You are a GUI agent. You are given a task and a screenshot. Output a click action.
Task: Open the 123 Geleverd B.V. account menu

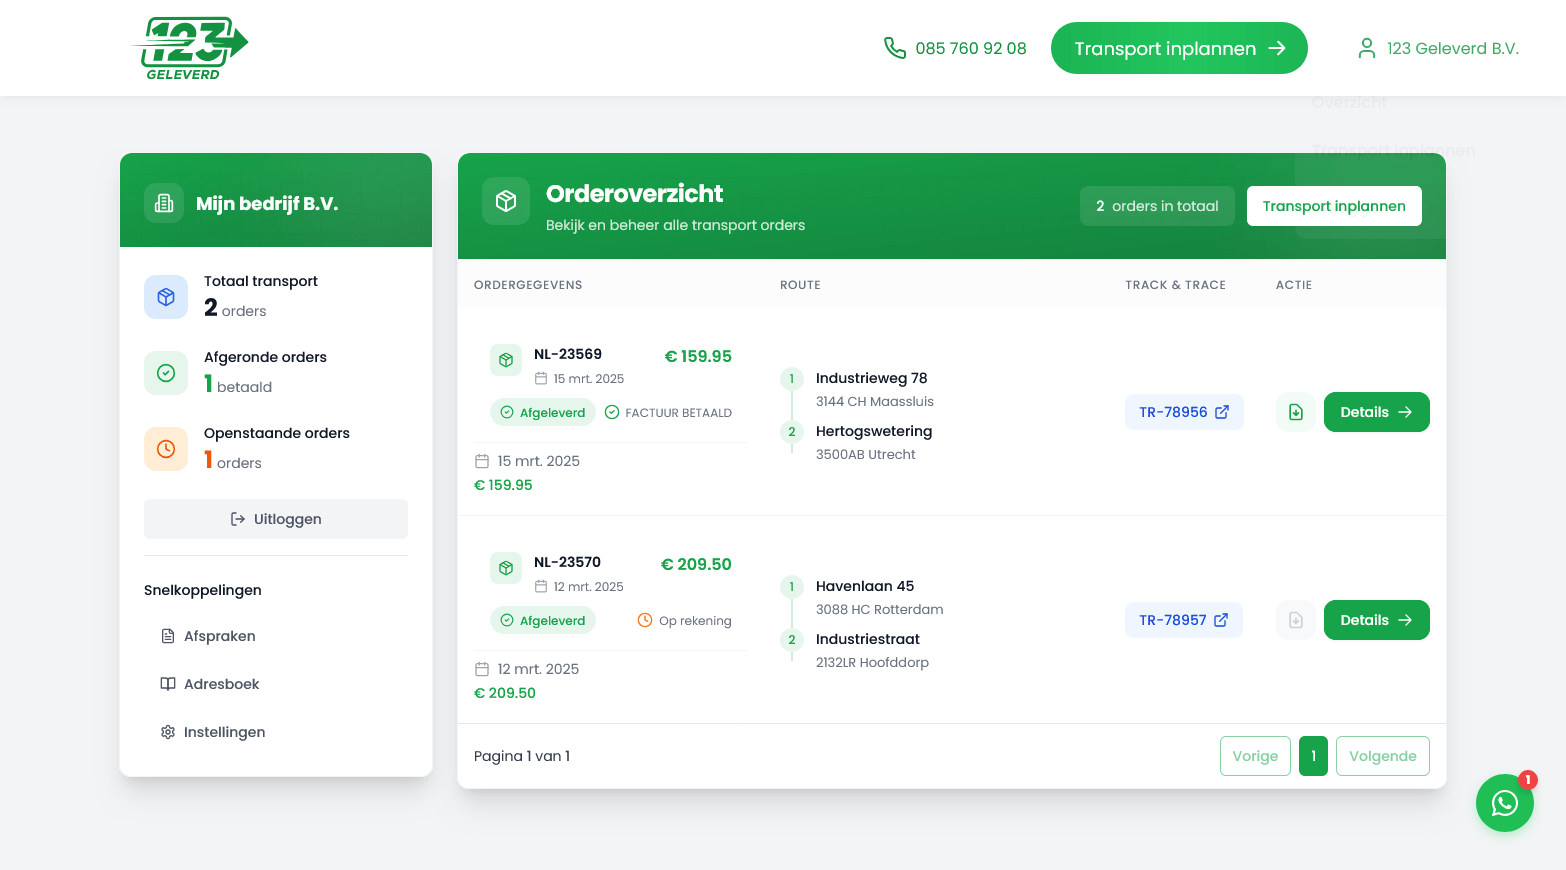point(1438,48)
